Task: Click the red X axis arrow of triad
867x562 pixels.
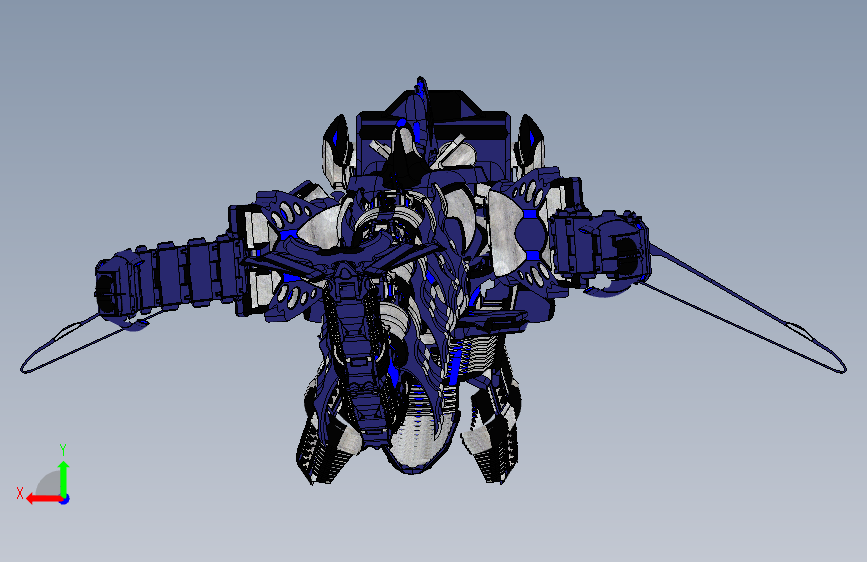Action: pyautogui.click(x=44, y=499)
